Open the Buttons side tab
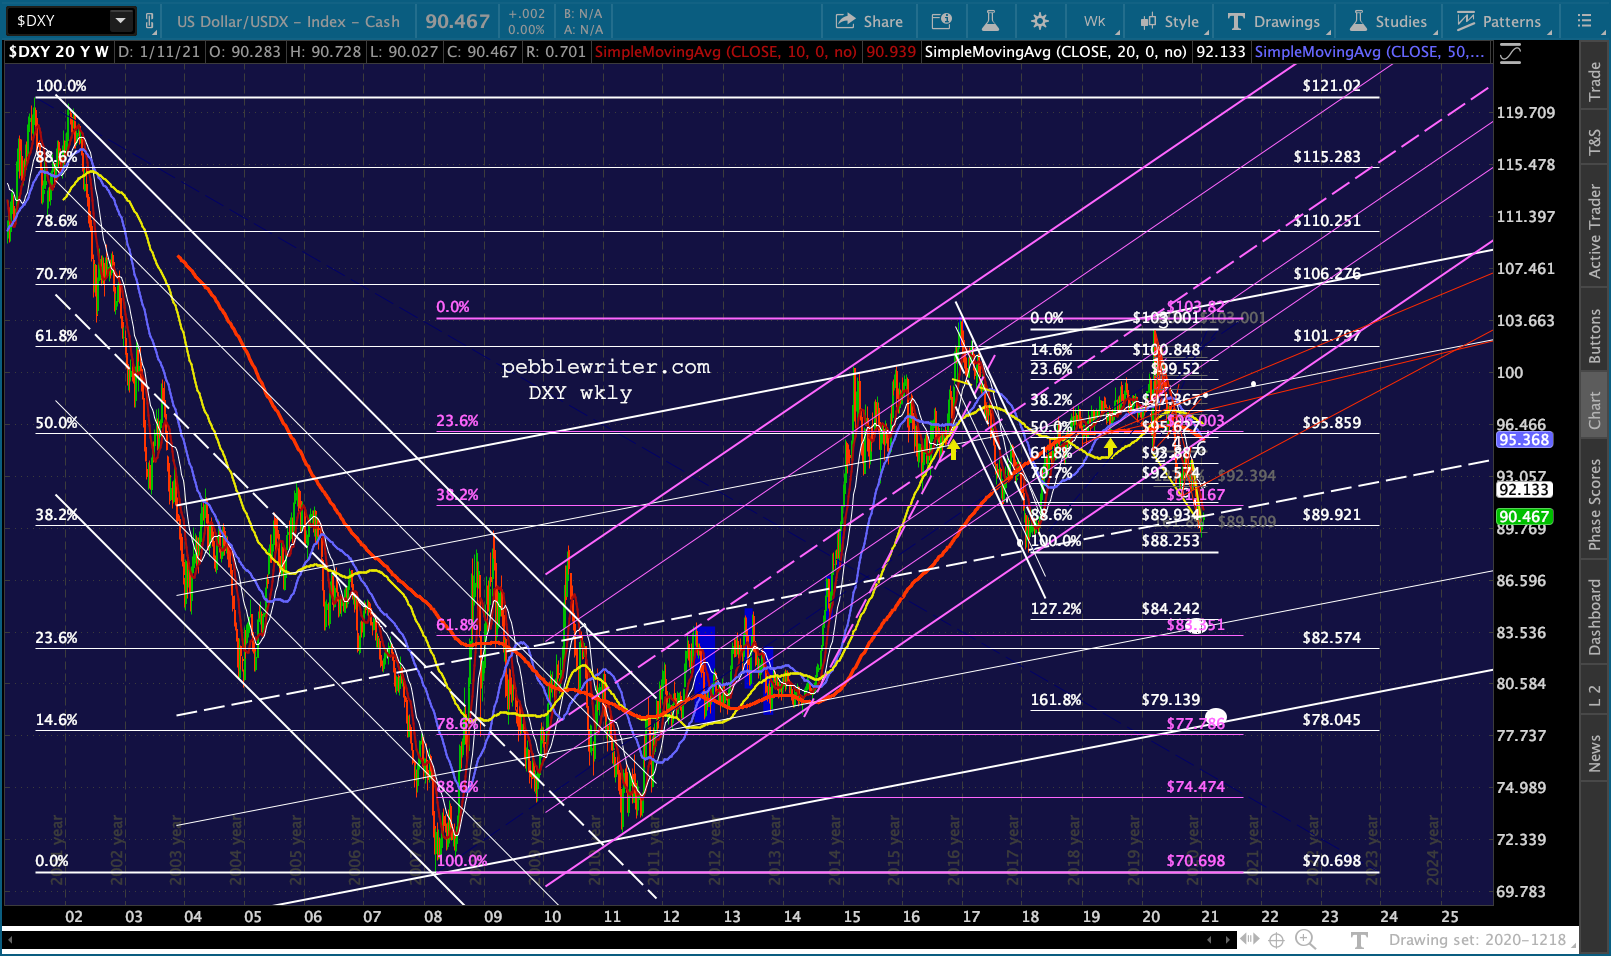The height and width of the screenshot is (956, 1611). (1595, 335)
